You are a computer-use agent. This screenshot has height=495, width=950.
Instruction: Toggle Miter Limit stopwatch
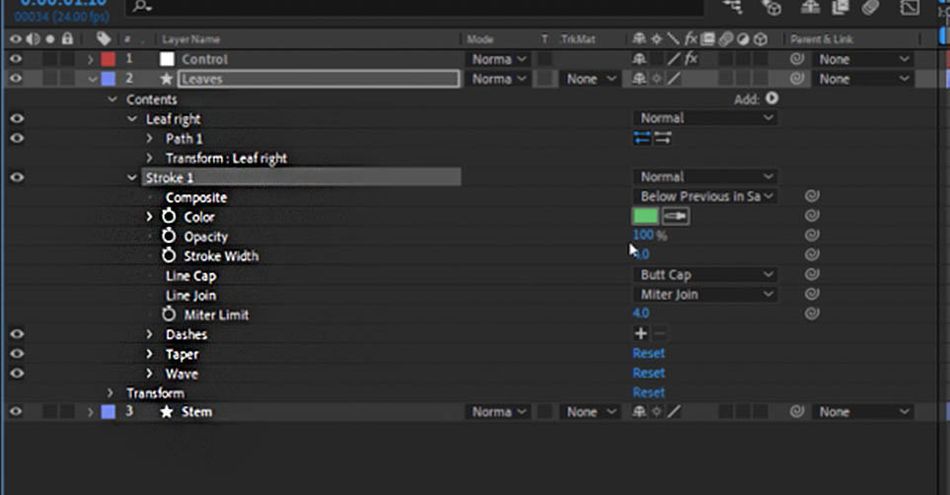[169, 314]
